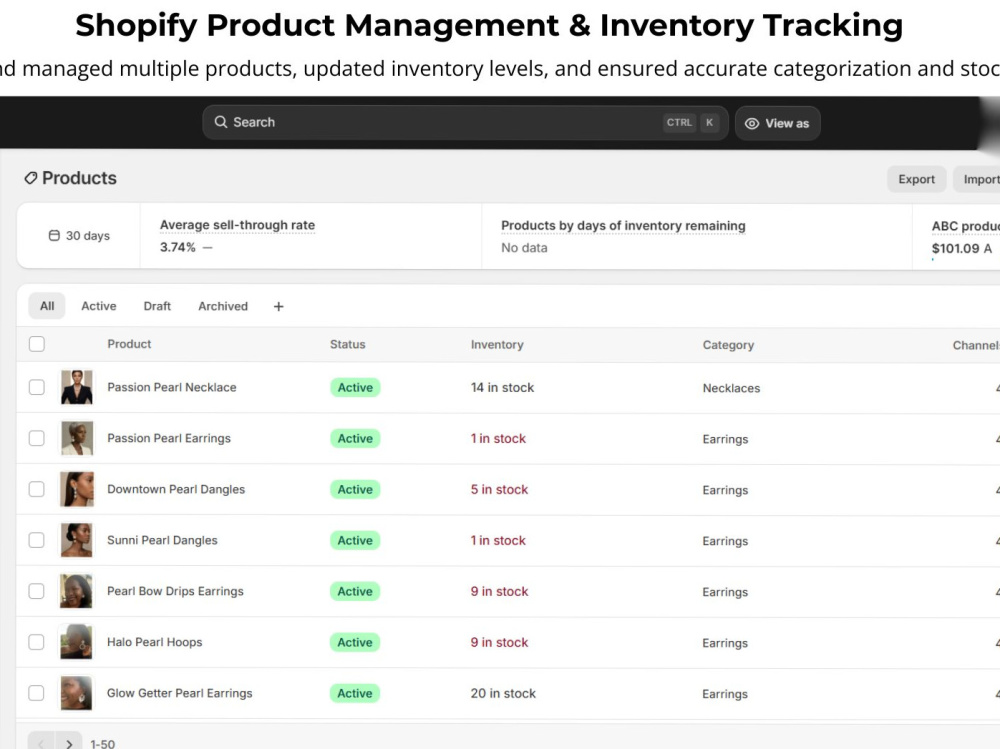Click Products by days of inventory remaining

(x=623, y=225)
